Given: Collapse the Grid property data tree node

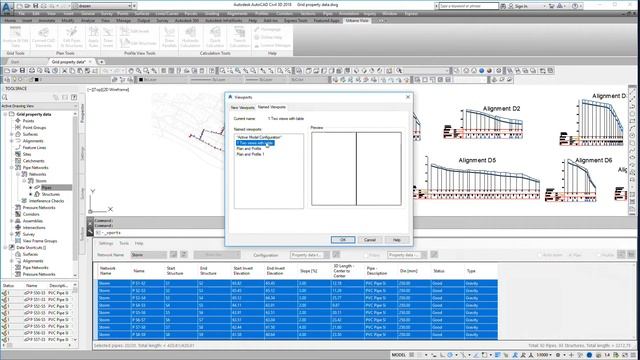Looking at the screenshot, I should [5, 114].
